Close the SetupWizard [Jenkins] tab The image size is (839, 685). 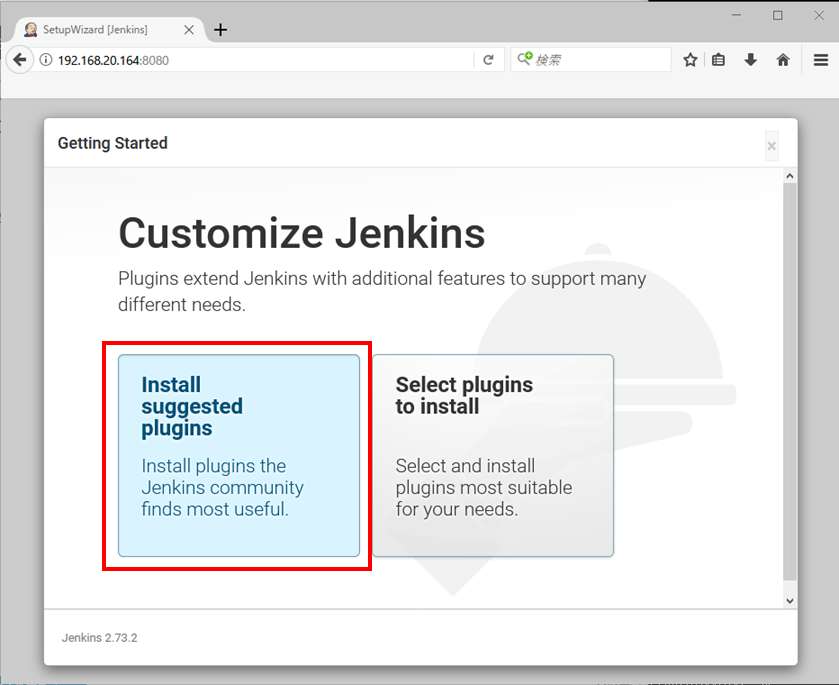tap(189, 30)
